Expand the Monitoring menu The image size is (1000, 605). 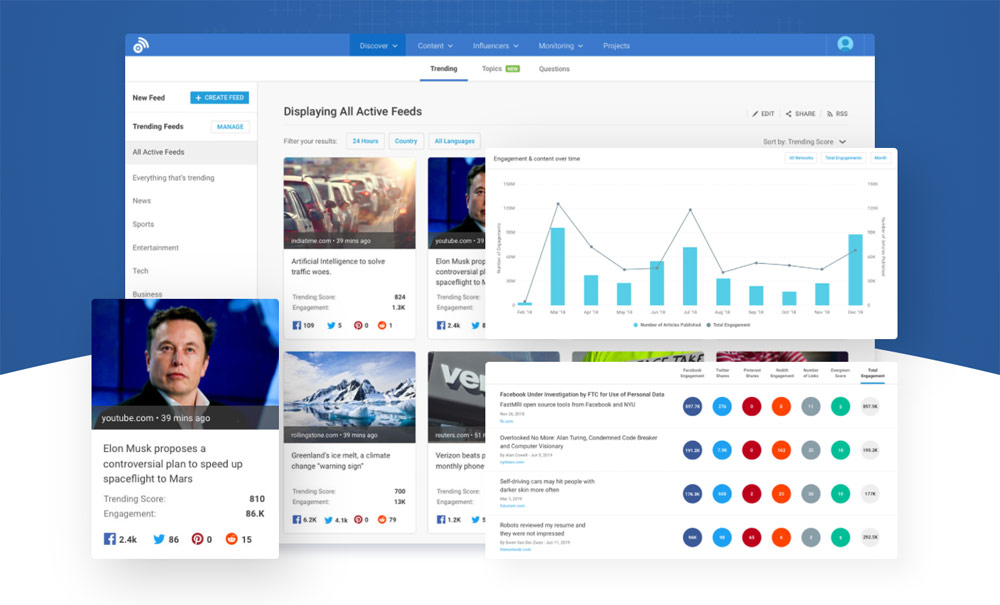pyautogui.click(x=561, y=46)
